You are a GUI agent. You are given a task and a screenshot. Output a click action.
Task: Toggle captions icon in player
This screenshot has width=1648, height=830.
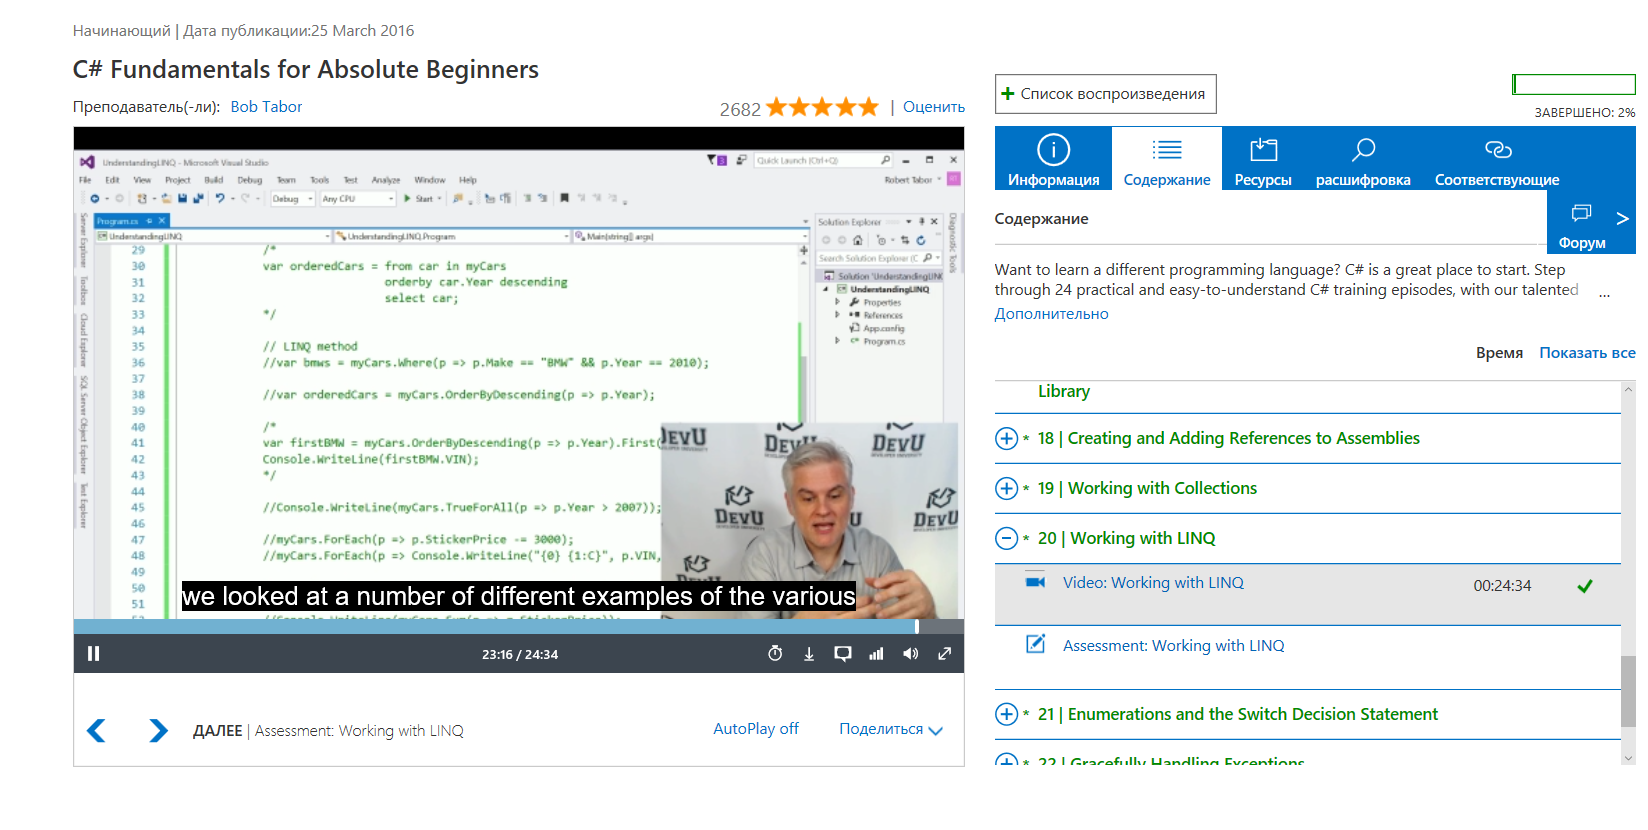tap(843, 654)
